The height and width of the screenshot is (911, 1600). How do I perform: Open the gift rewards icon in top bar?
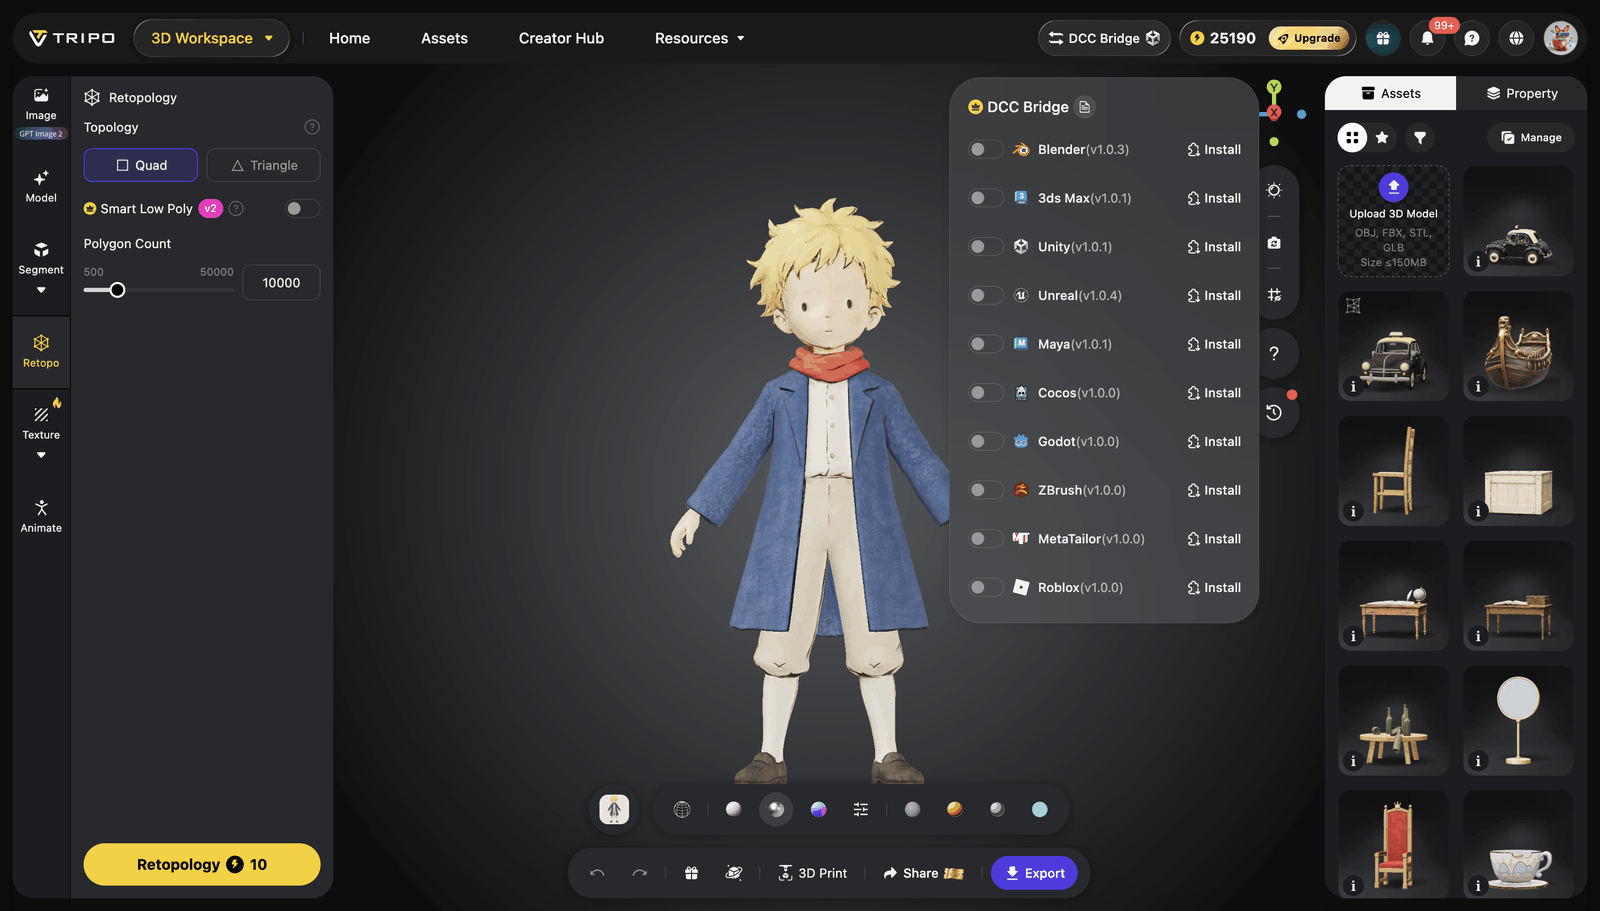tap(1383, 38)
